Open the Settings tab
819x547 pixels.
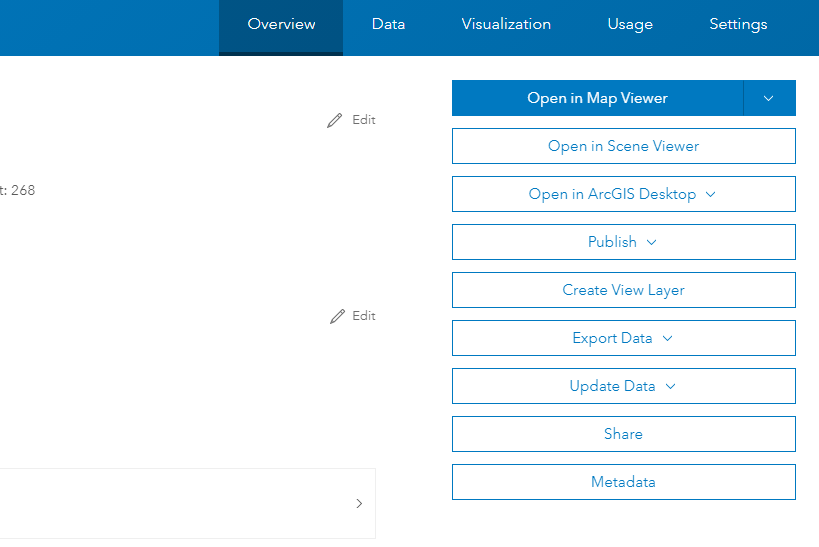738,24
